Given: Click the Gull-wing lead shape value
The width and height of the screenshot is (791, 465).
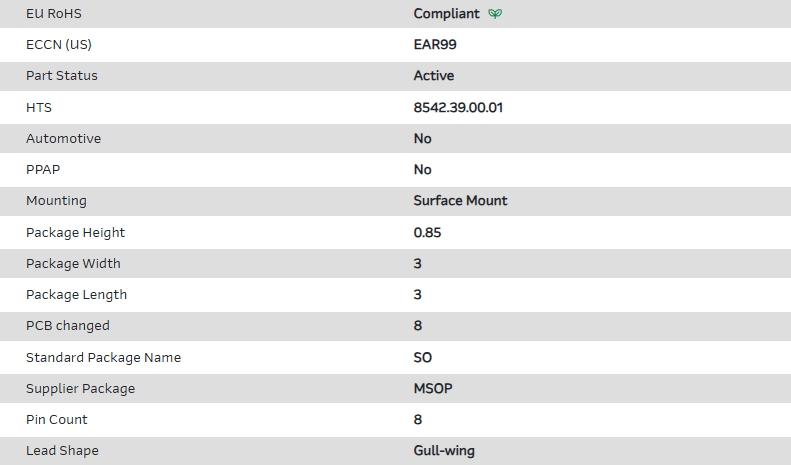Looking at the screenshot, I should click(x=444, y=451).
